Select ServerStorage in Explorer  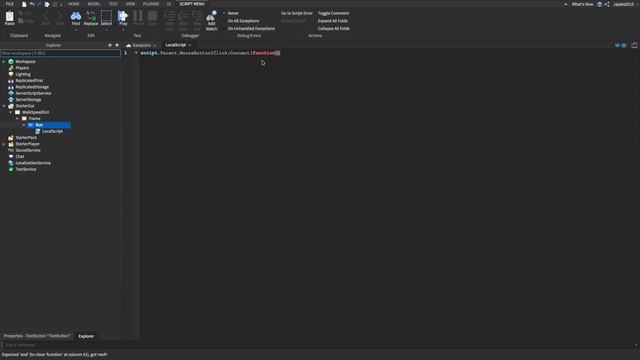click(x=28, y=100)
